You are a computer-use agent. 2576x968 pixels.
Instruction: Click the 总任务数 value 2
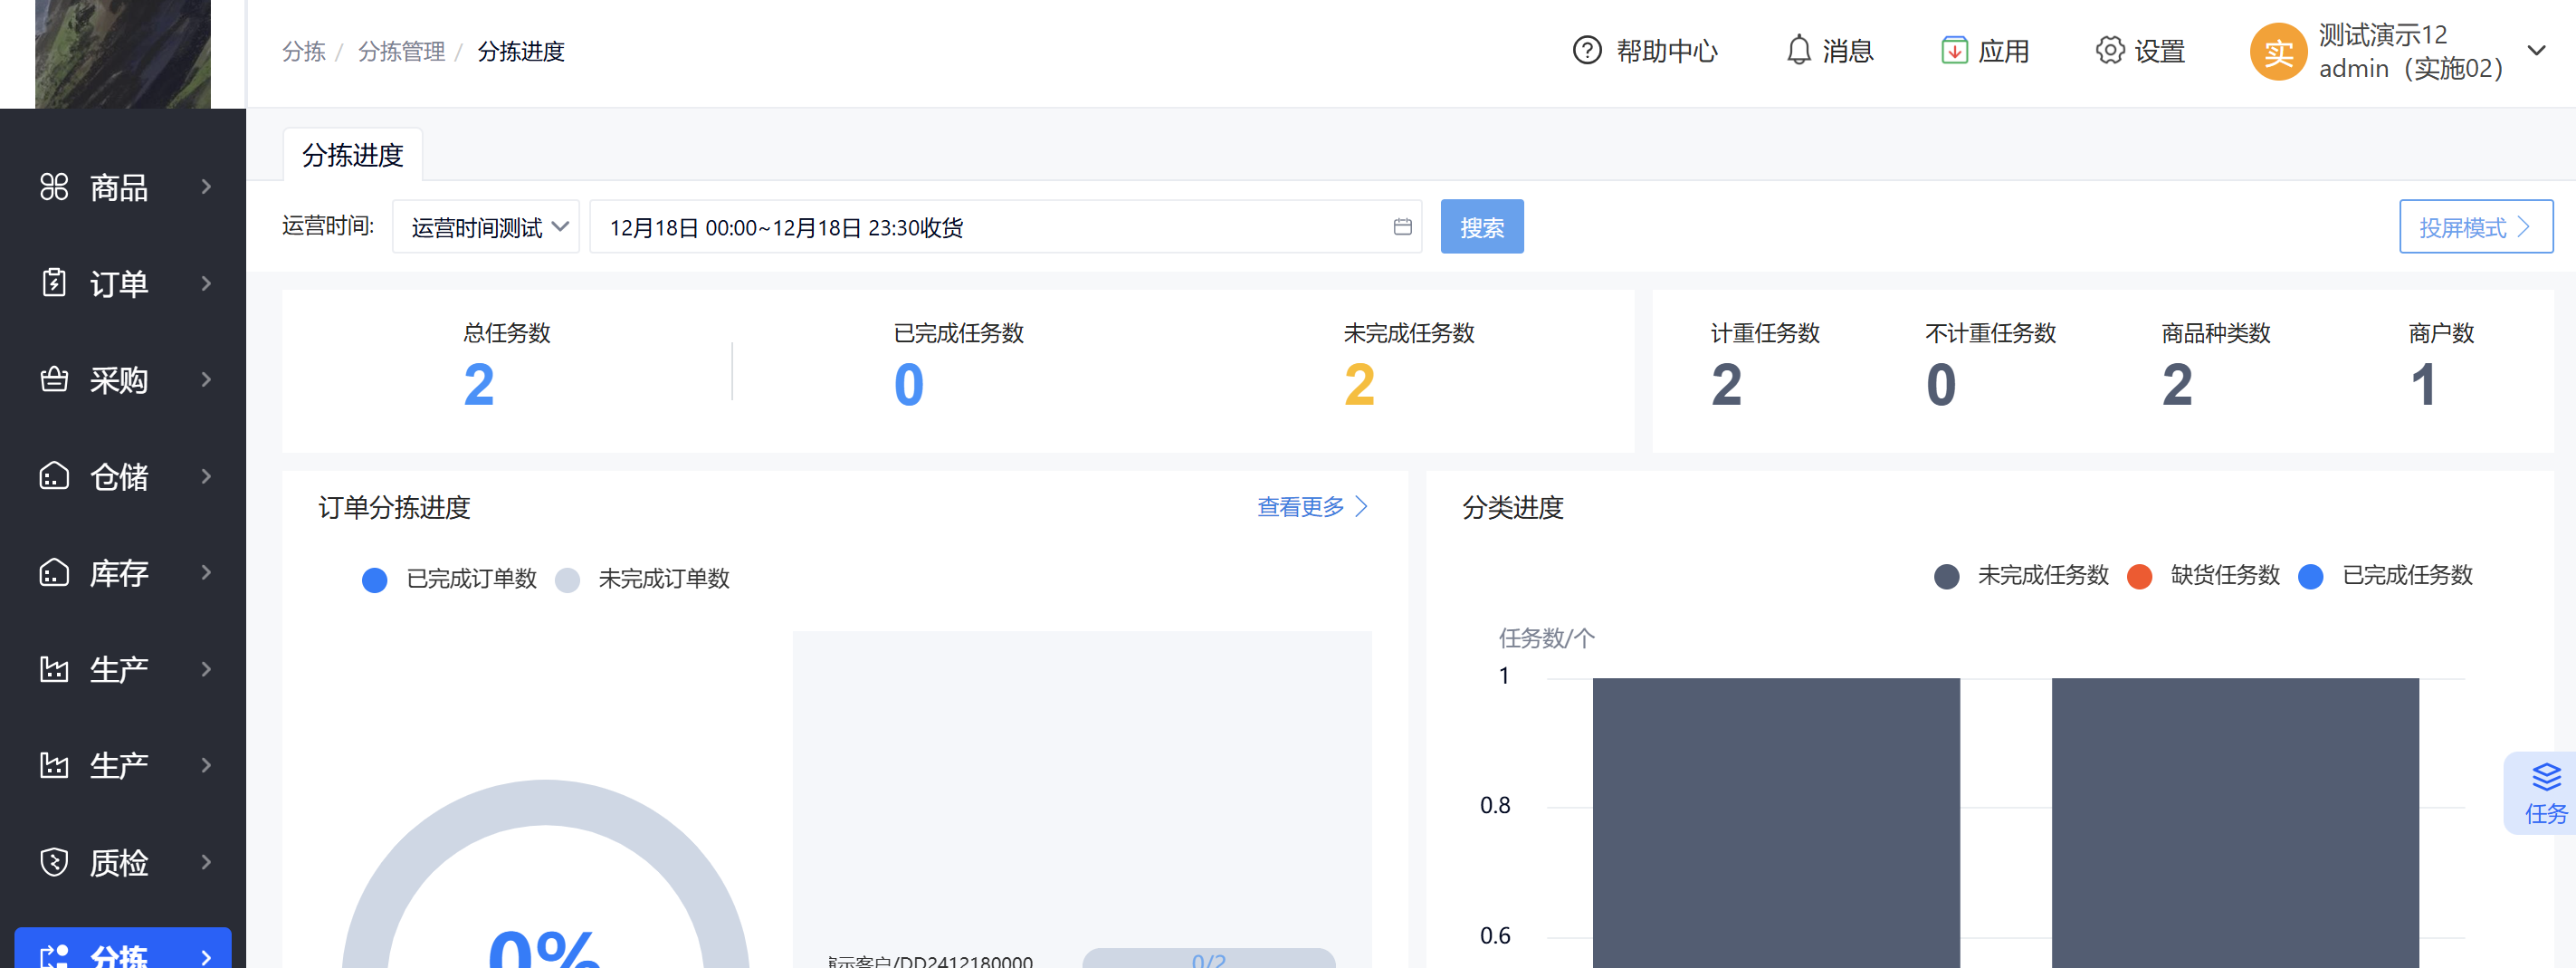pyautogui.click(x=479, y=385)
